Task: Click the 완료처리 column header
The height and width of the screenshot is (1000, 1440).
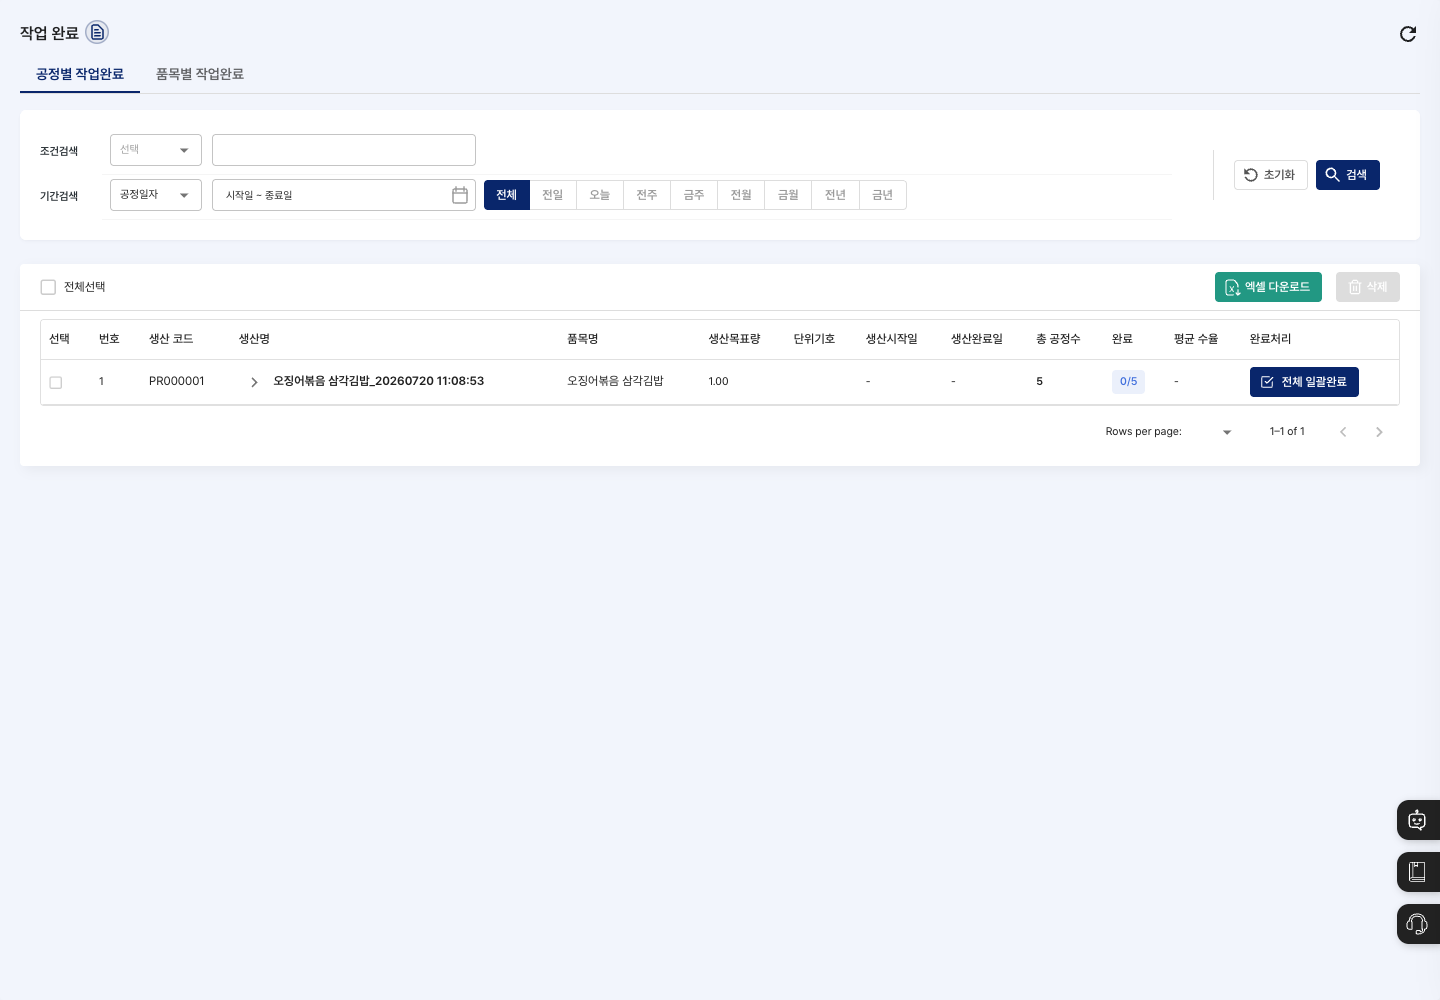Action: click(x=1270, y=339)
